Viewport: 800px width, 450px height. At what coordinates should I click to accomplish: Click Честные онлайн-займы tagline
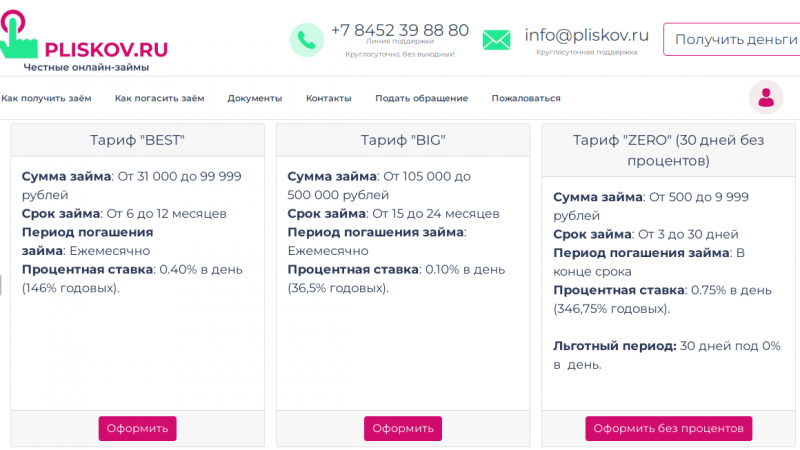pos(86,67)
